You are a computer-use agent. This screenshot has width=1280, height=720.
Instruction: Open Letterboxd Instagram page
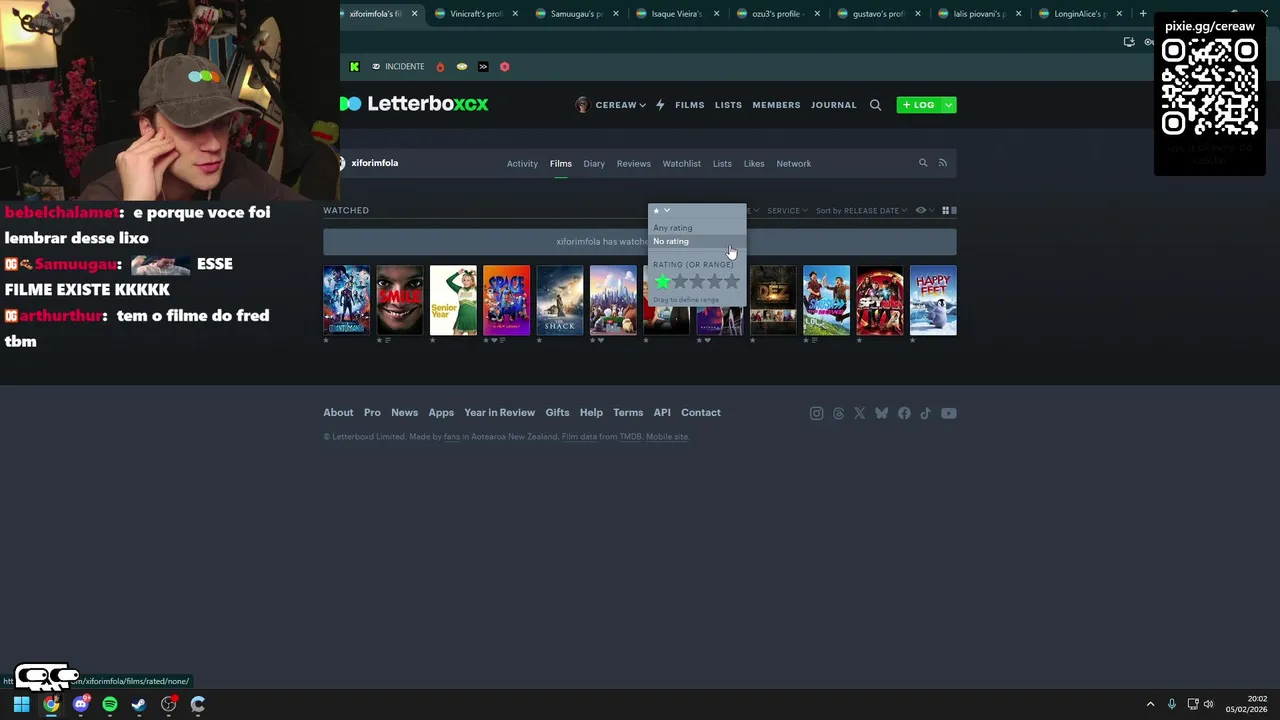[x=816, y=413]
